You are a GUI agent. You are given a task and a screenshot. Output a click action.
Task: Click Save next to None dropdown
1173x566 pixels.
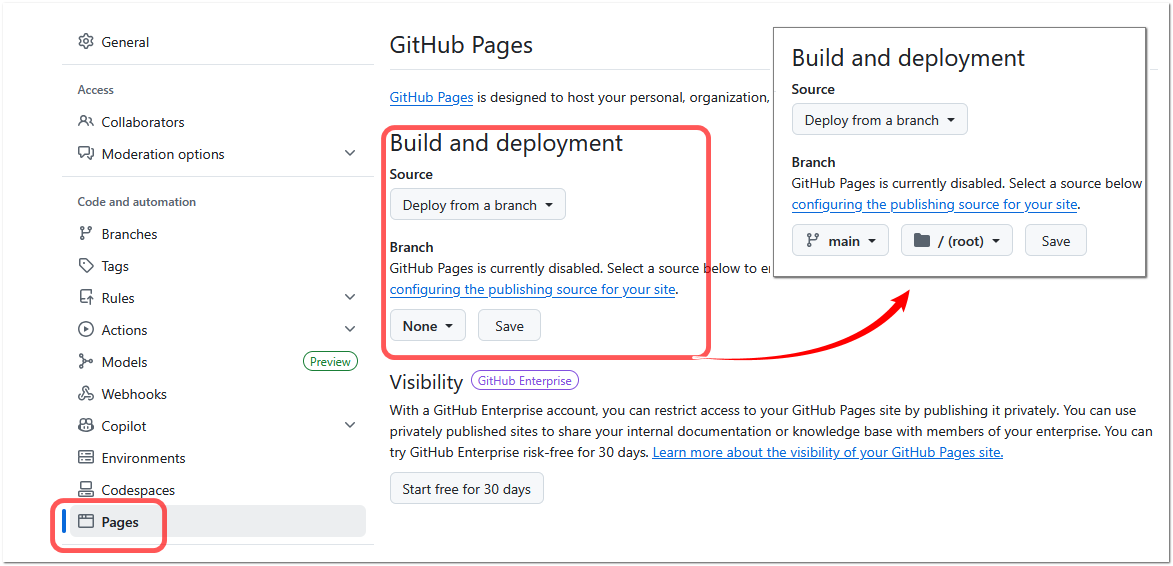point(509,325)
